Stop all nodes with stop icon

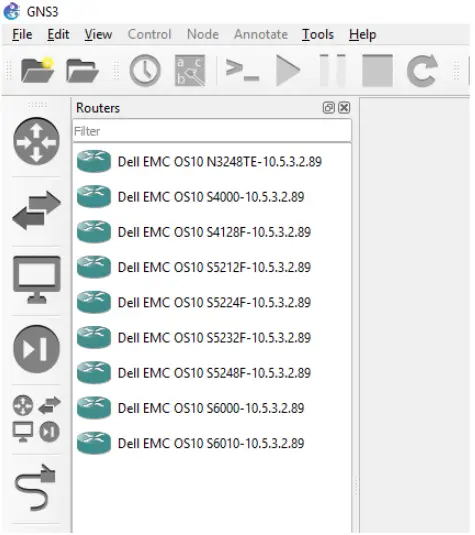[377, 71]
